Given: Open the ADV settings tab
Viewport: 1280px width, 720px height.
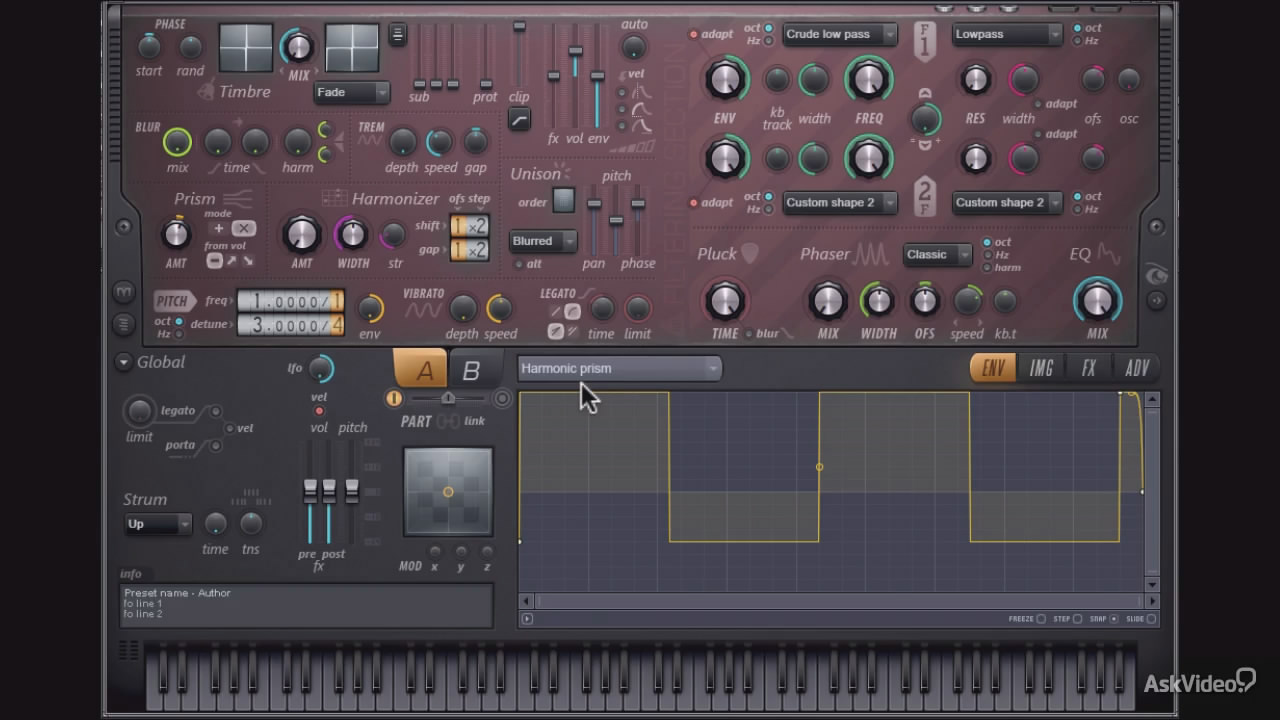Looking at the screenshot, I should coord(1136,368).
